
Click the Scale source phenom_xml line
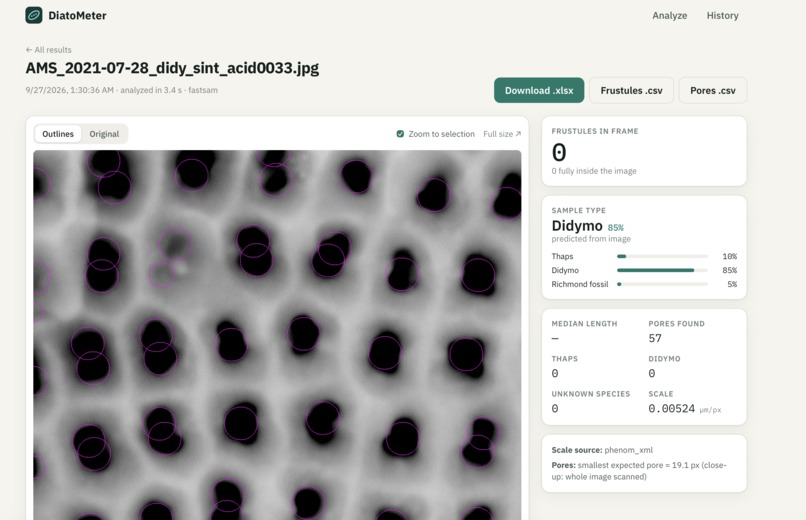tap(602, 450)
